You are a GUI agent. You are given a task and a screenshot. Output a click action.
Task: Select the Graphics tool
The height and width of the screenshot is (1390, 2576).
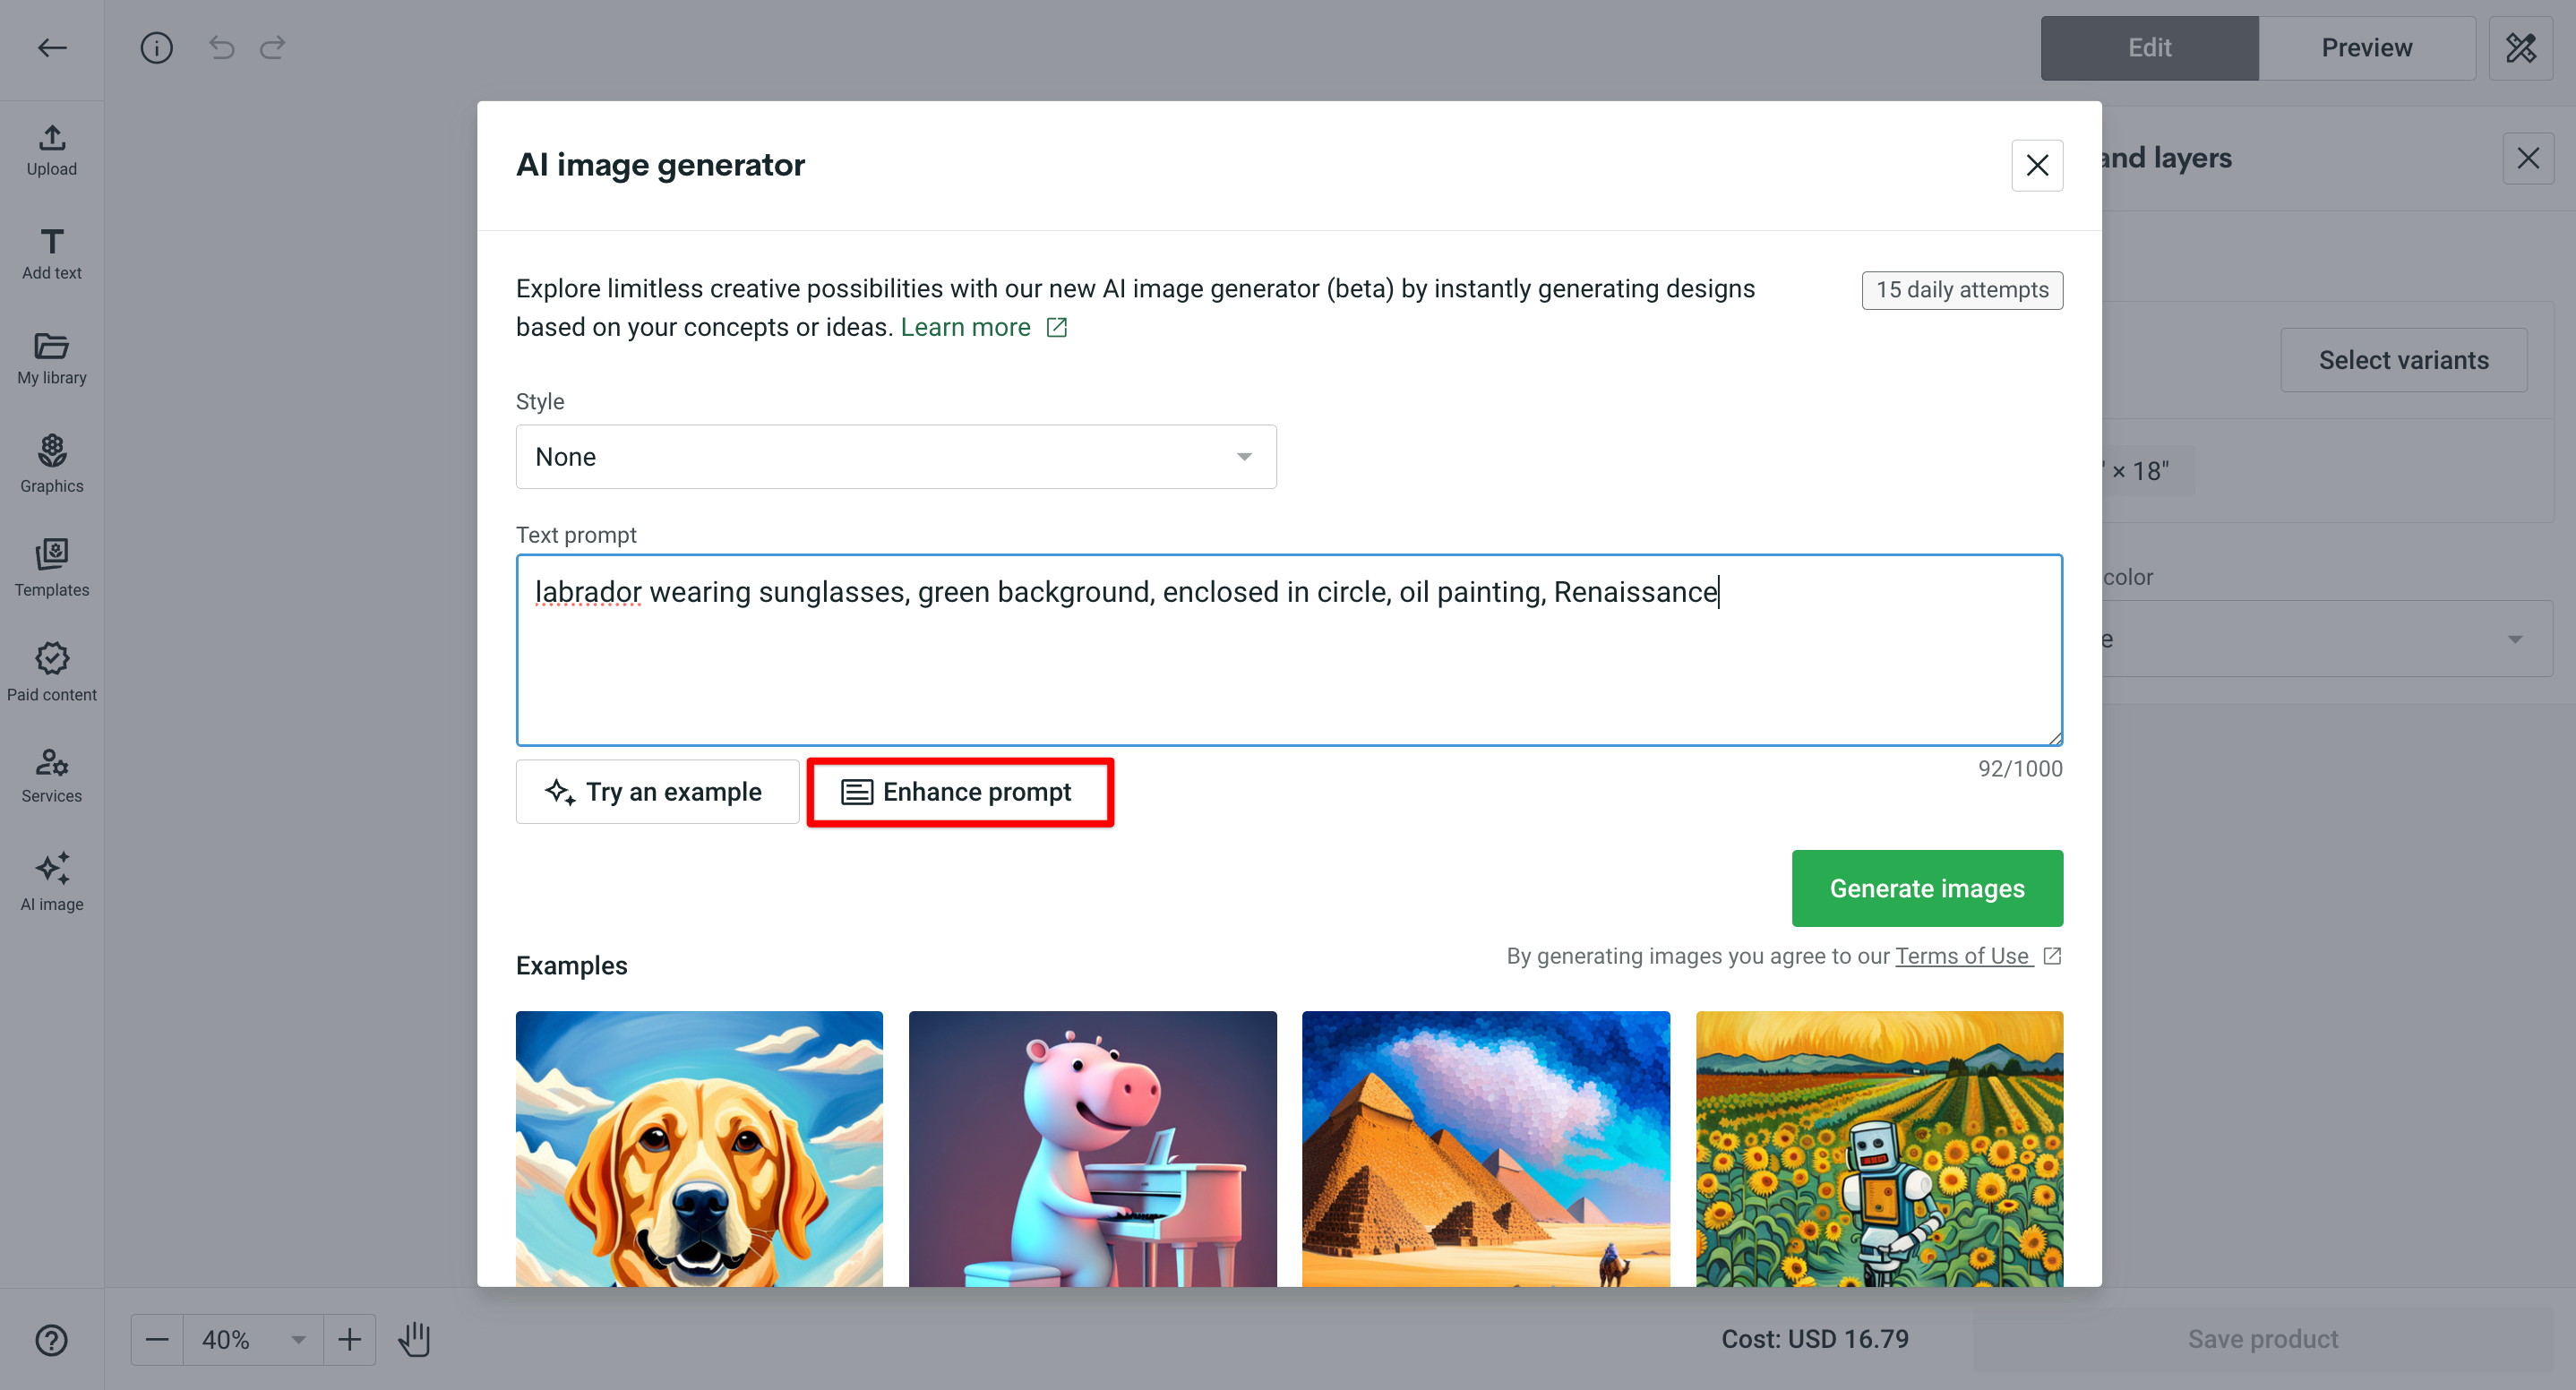[51, 463]
